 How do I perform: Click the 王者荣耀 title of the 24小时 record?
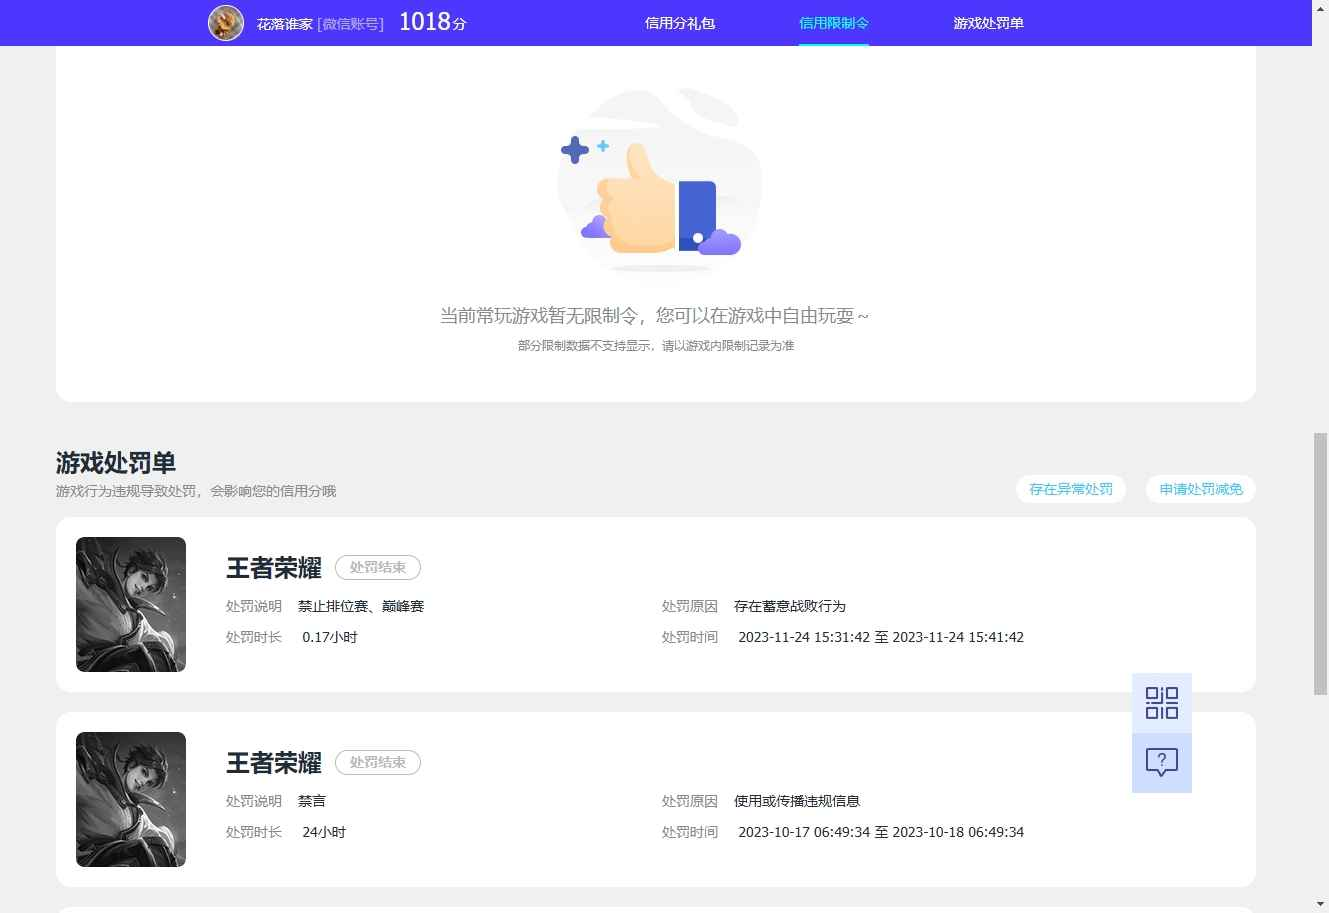274,763
